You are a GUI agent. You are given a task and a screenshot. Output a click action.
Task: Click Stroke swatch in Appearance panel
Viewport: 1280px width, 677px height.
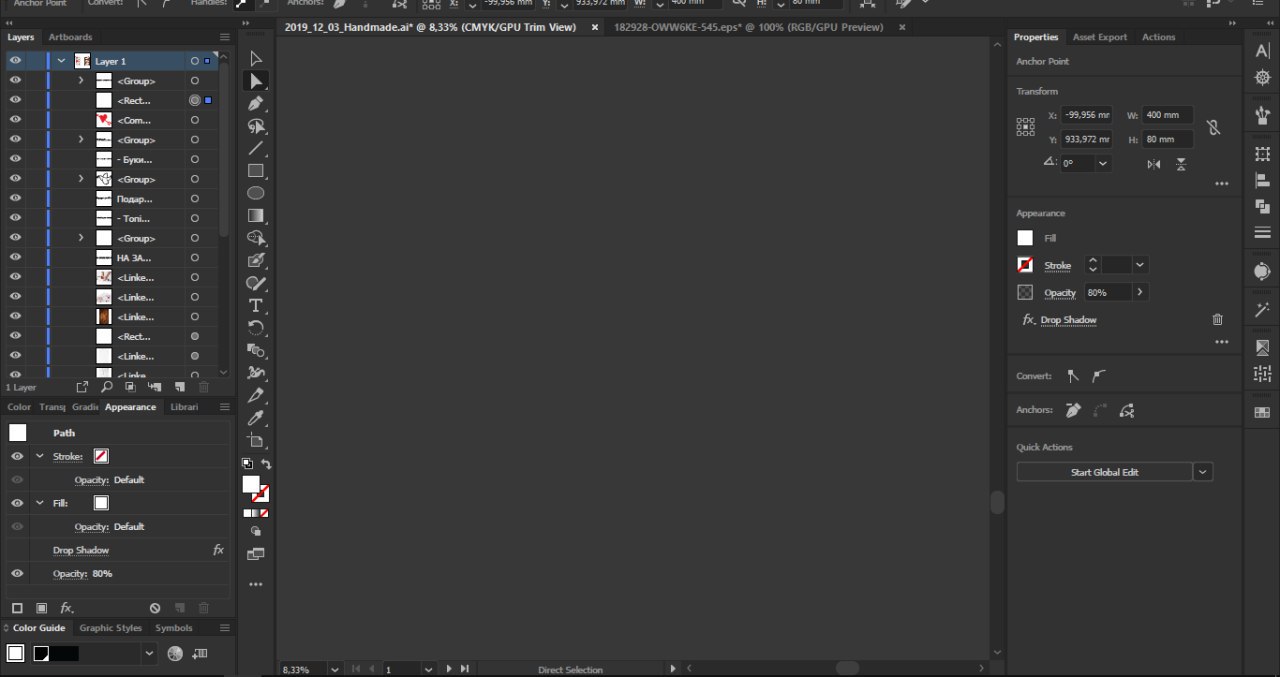(101, 456)
